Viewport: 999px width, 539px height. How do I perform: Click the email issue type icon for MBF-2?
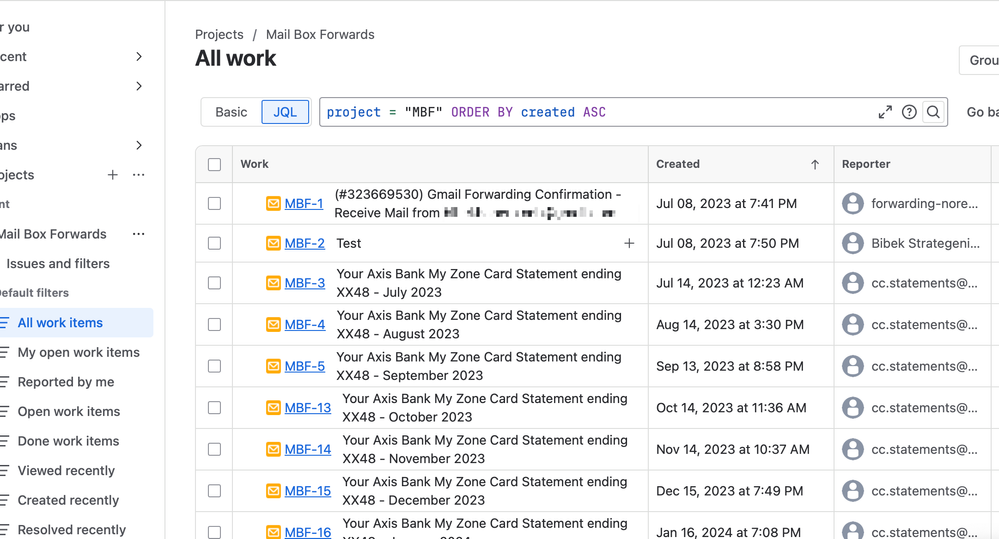pos(273,243)
